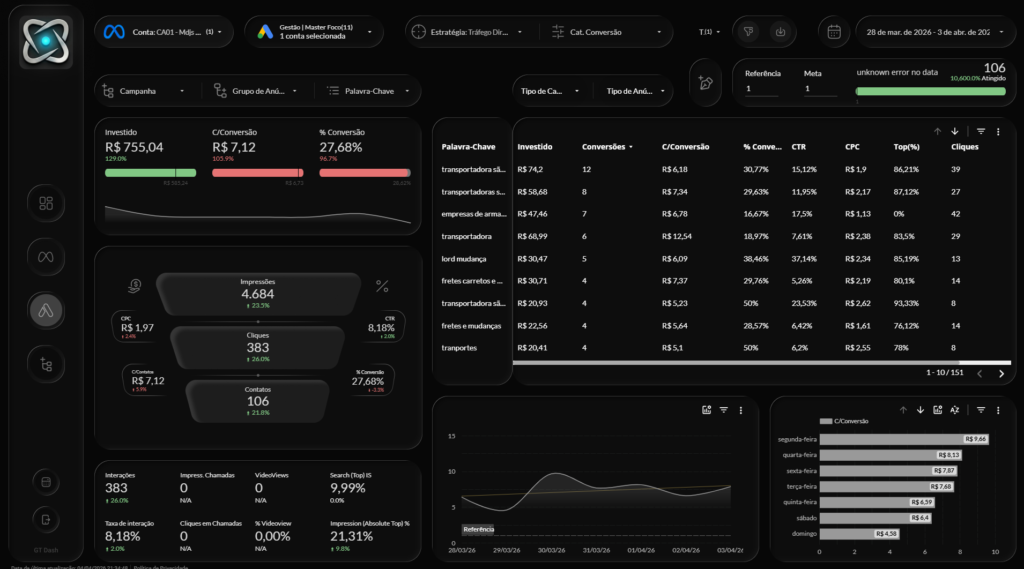Click the Referência input field

click(762, 89)
